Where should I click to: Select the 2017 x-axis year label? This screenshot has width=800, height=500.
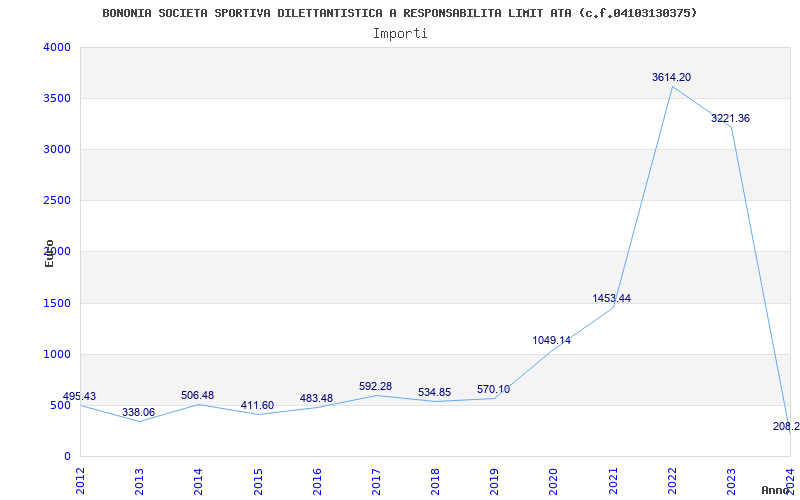click(376, 481)
